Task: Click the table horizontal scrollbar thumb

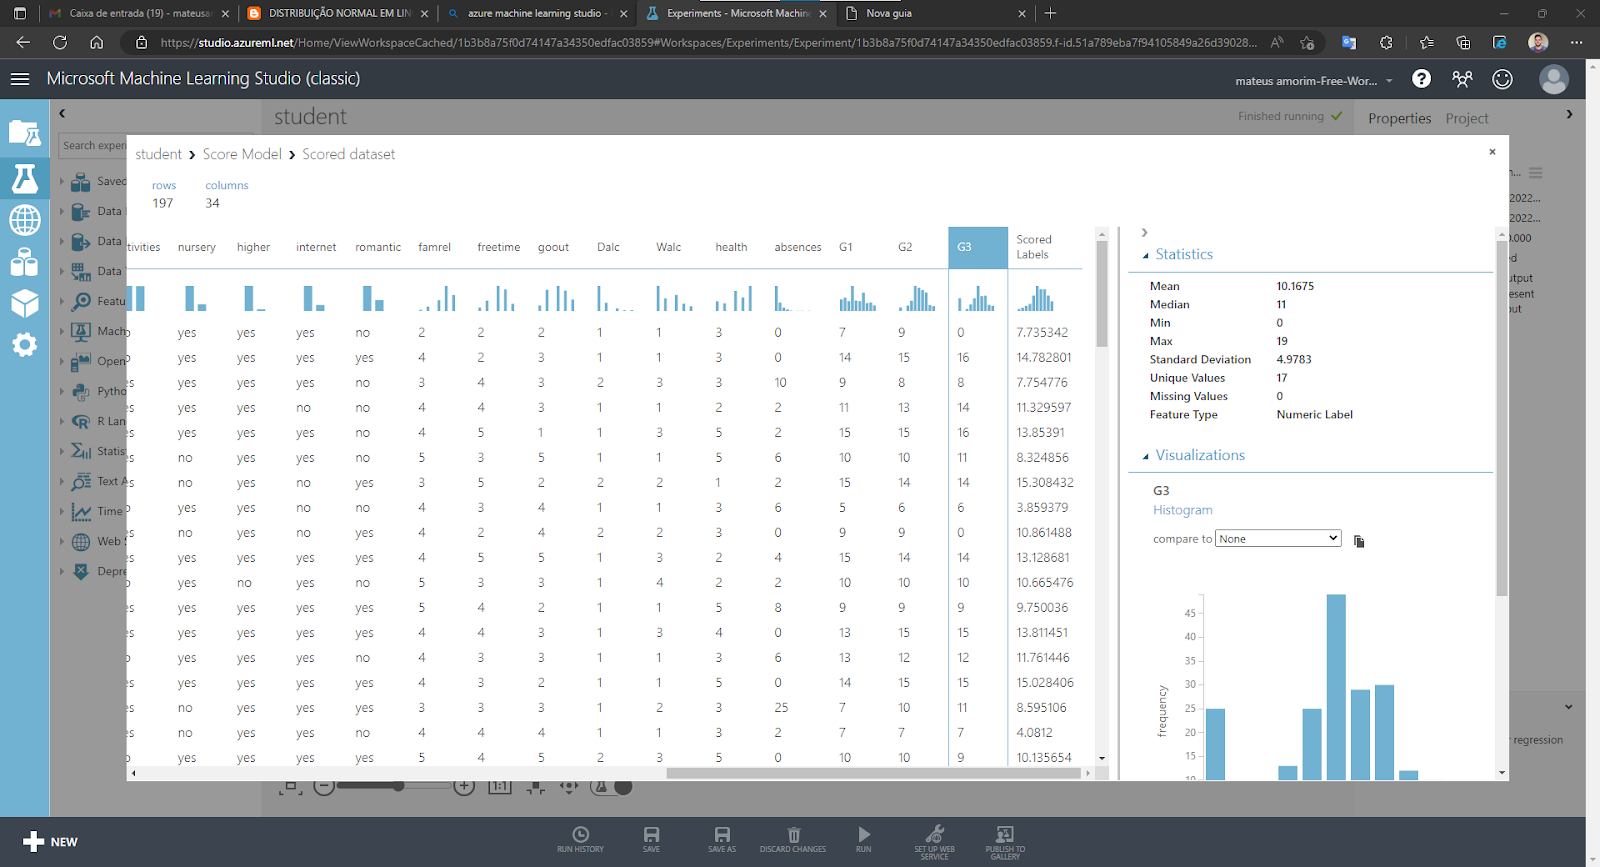Action: point(873,773)
